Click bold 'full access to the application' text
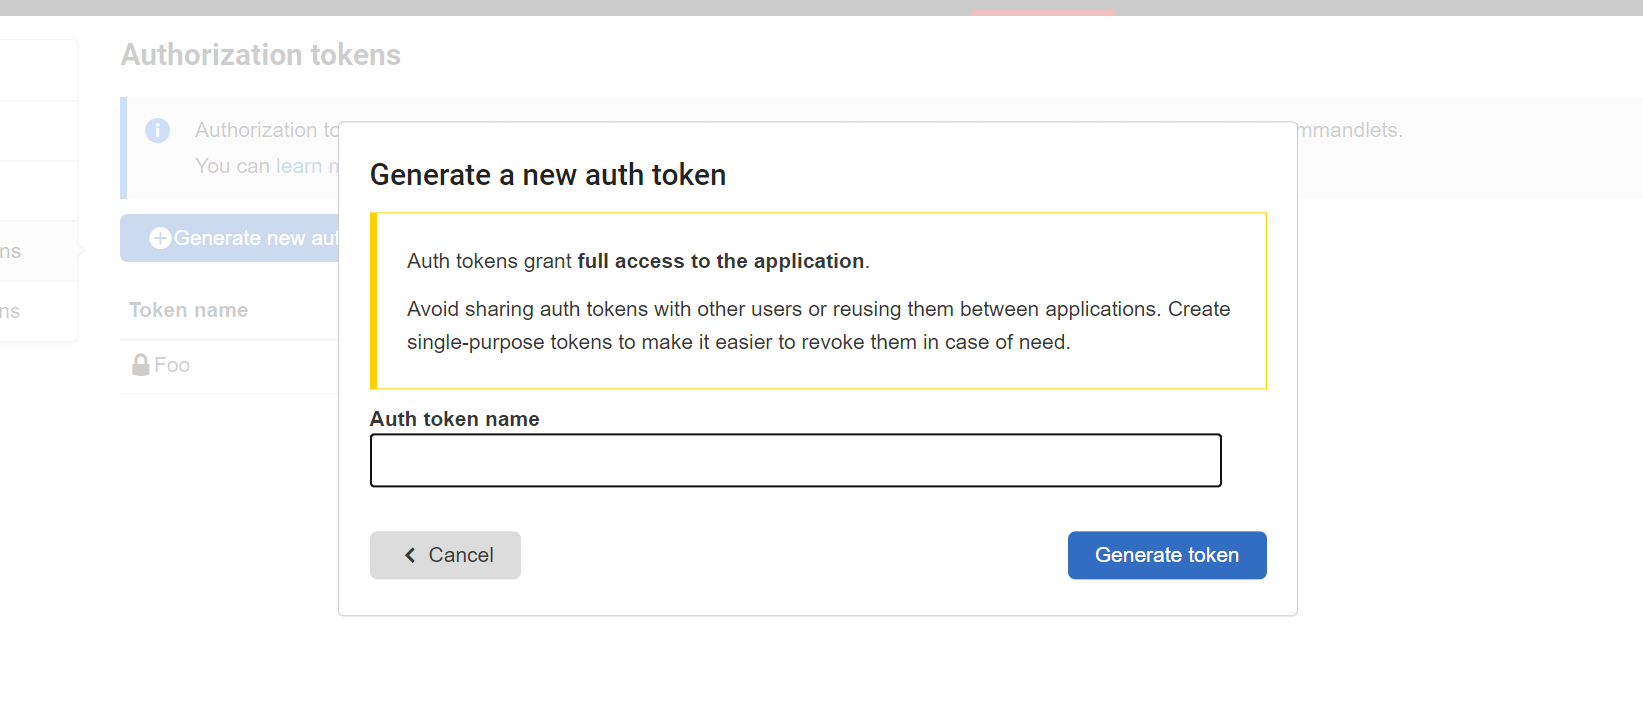Screen dimensions: 1643x720 click(x=720, y=261)
